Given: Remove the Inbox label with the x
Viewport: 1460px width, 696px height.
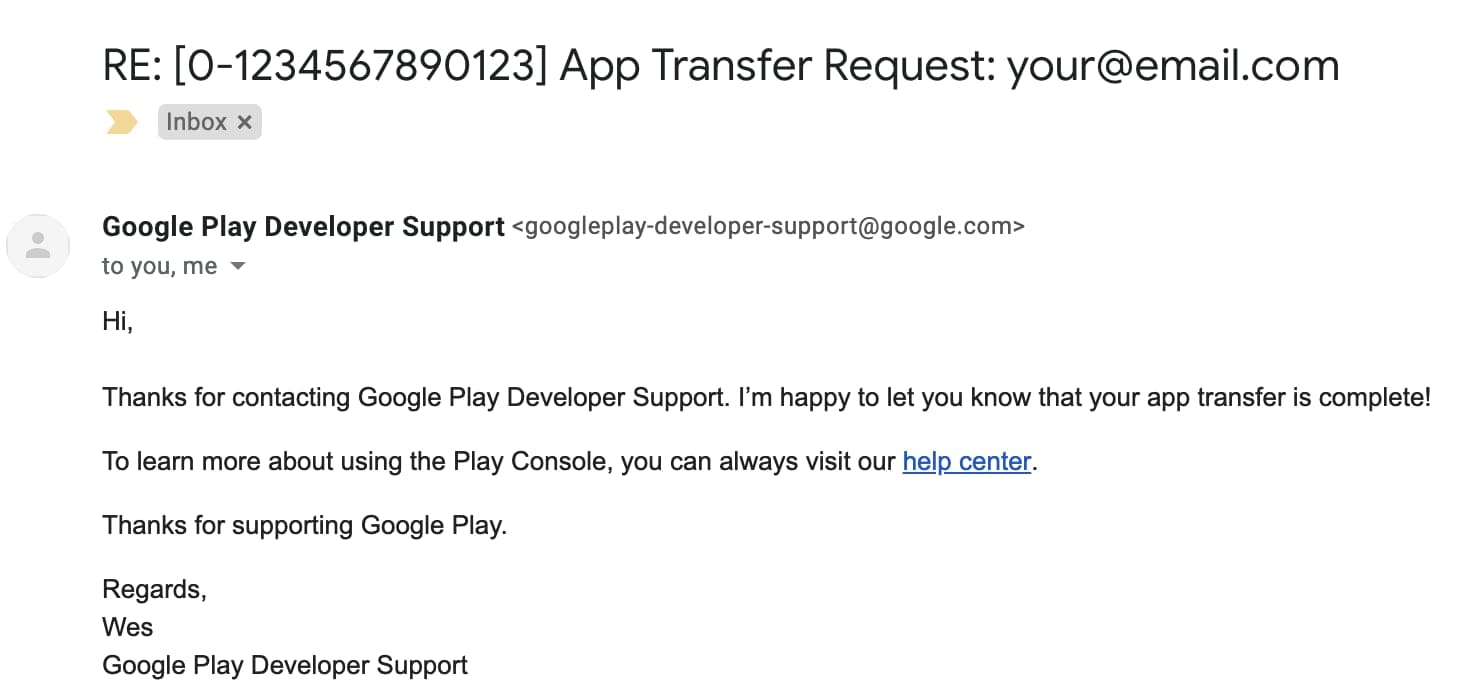Looking at the screenshot, I should click(245, 123).
